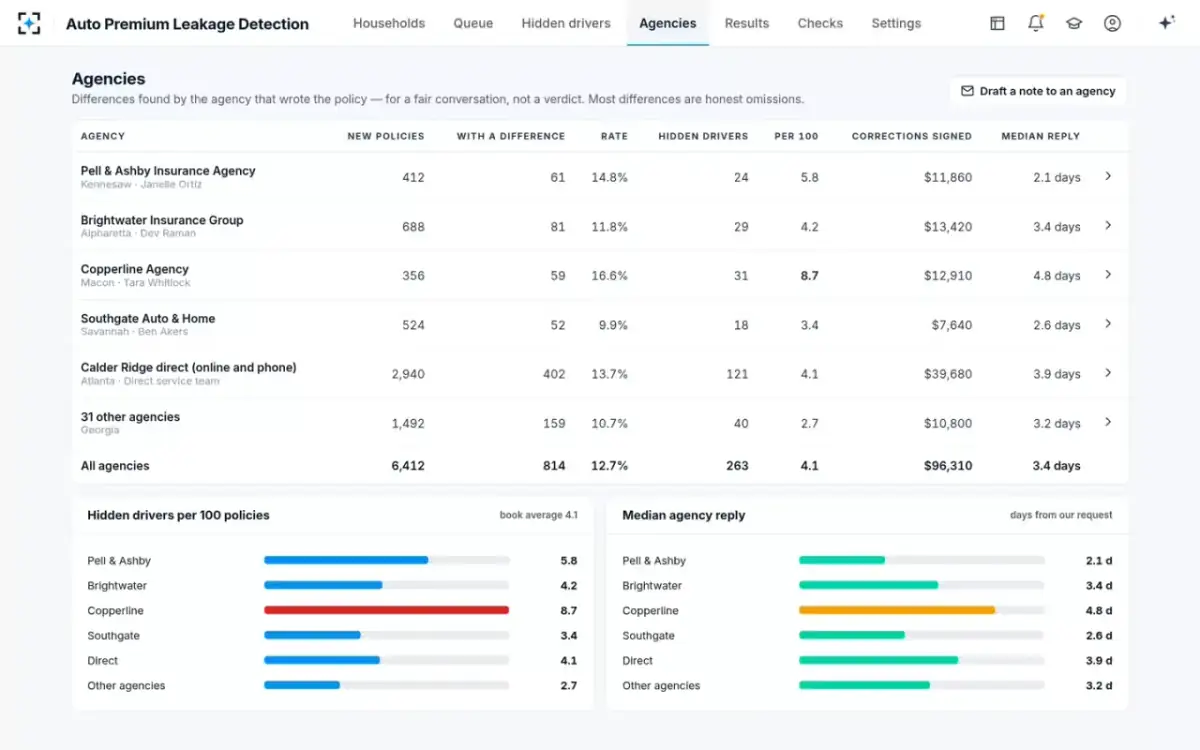
Task: Sort by the Agency column header
Action: [103, 136]
